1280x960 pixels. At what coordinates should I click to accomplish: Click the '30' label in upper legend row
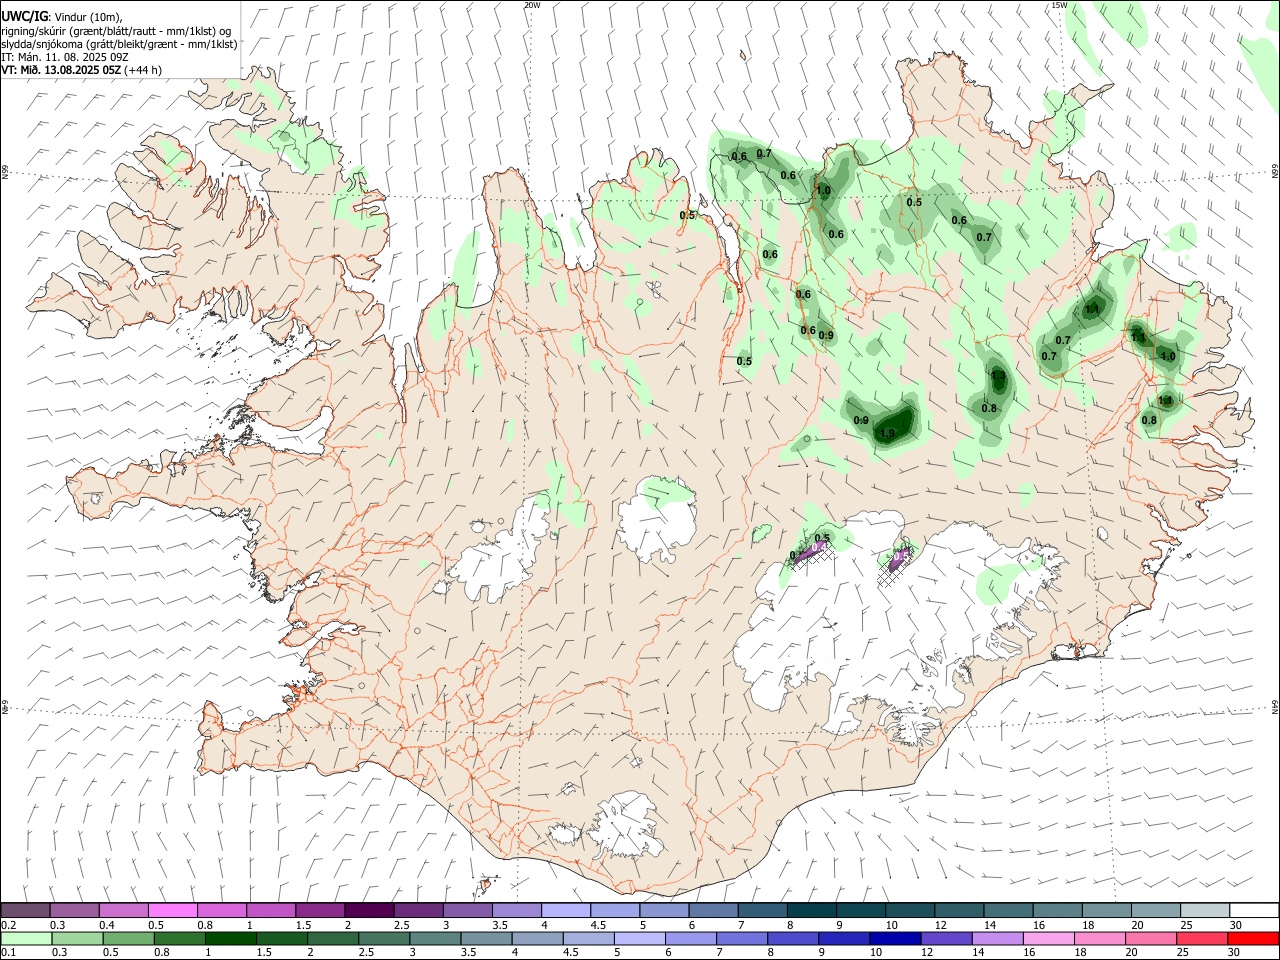click(1236, 925)
